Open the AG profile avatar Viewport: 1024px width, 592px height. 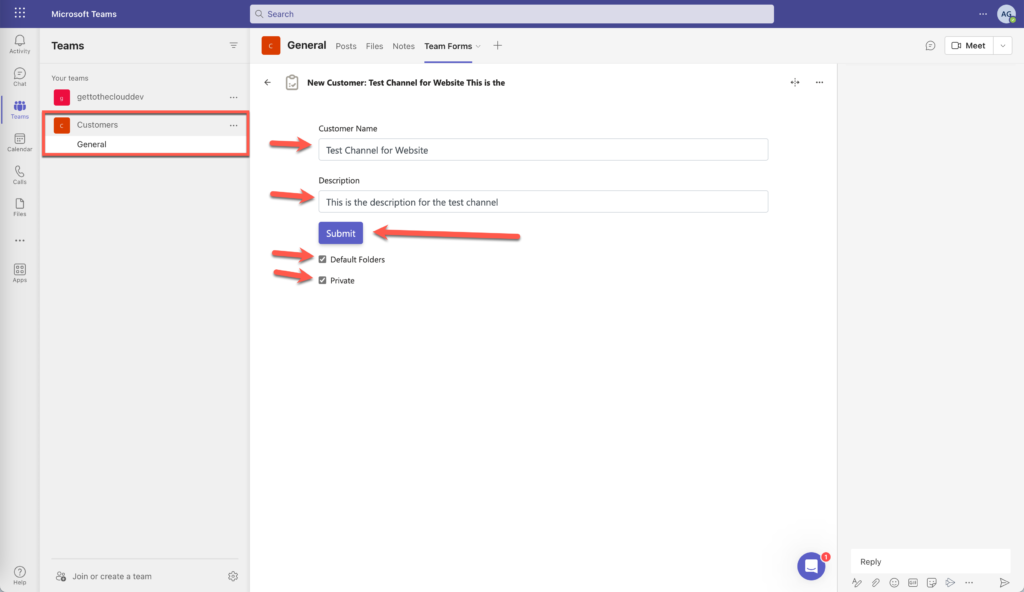[x=1006, y=14]
